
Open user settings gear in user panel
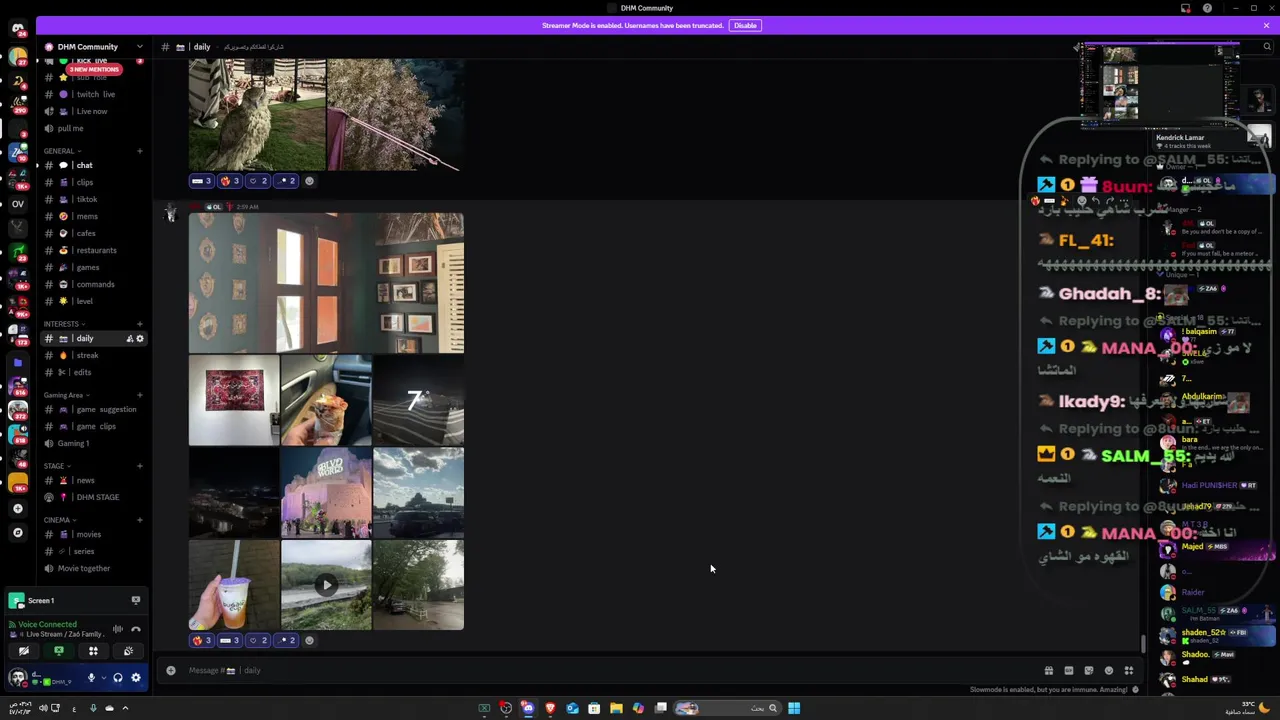coord(136,678)
